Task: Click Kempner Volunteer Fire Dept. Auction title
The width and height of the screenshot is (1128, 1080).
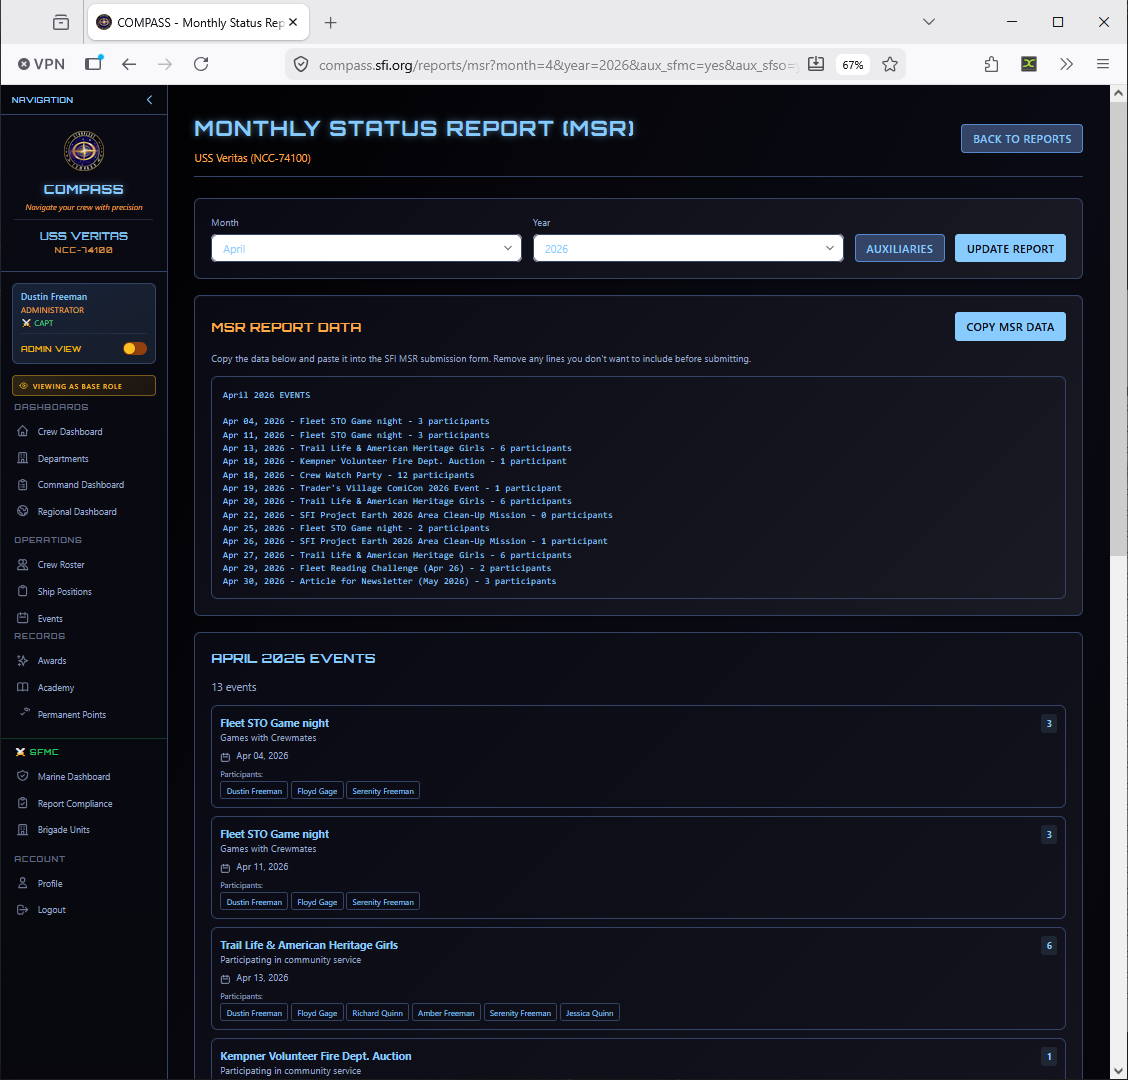Action: pos(316,1056)
